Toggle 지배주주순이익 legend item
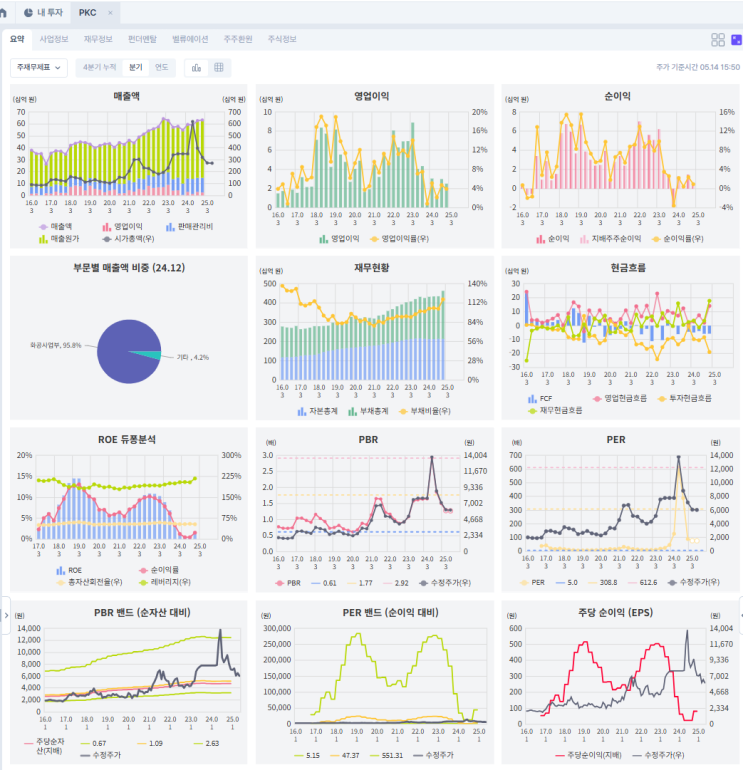743x770 pixels. point(610,239)
